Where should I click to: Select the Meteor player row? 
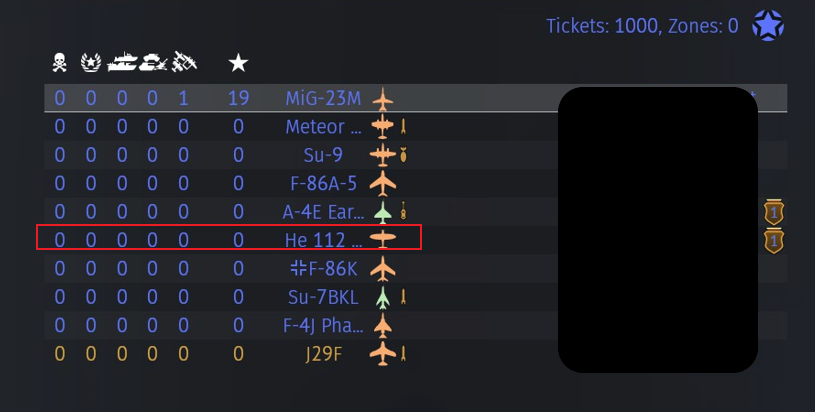229,127
